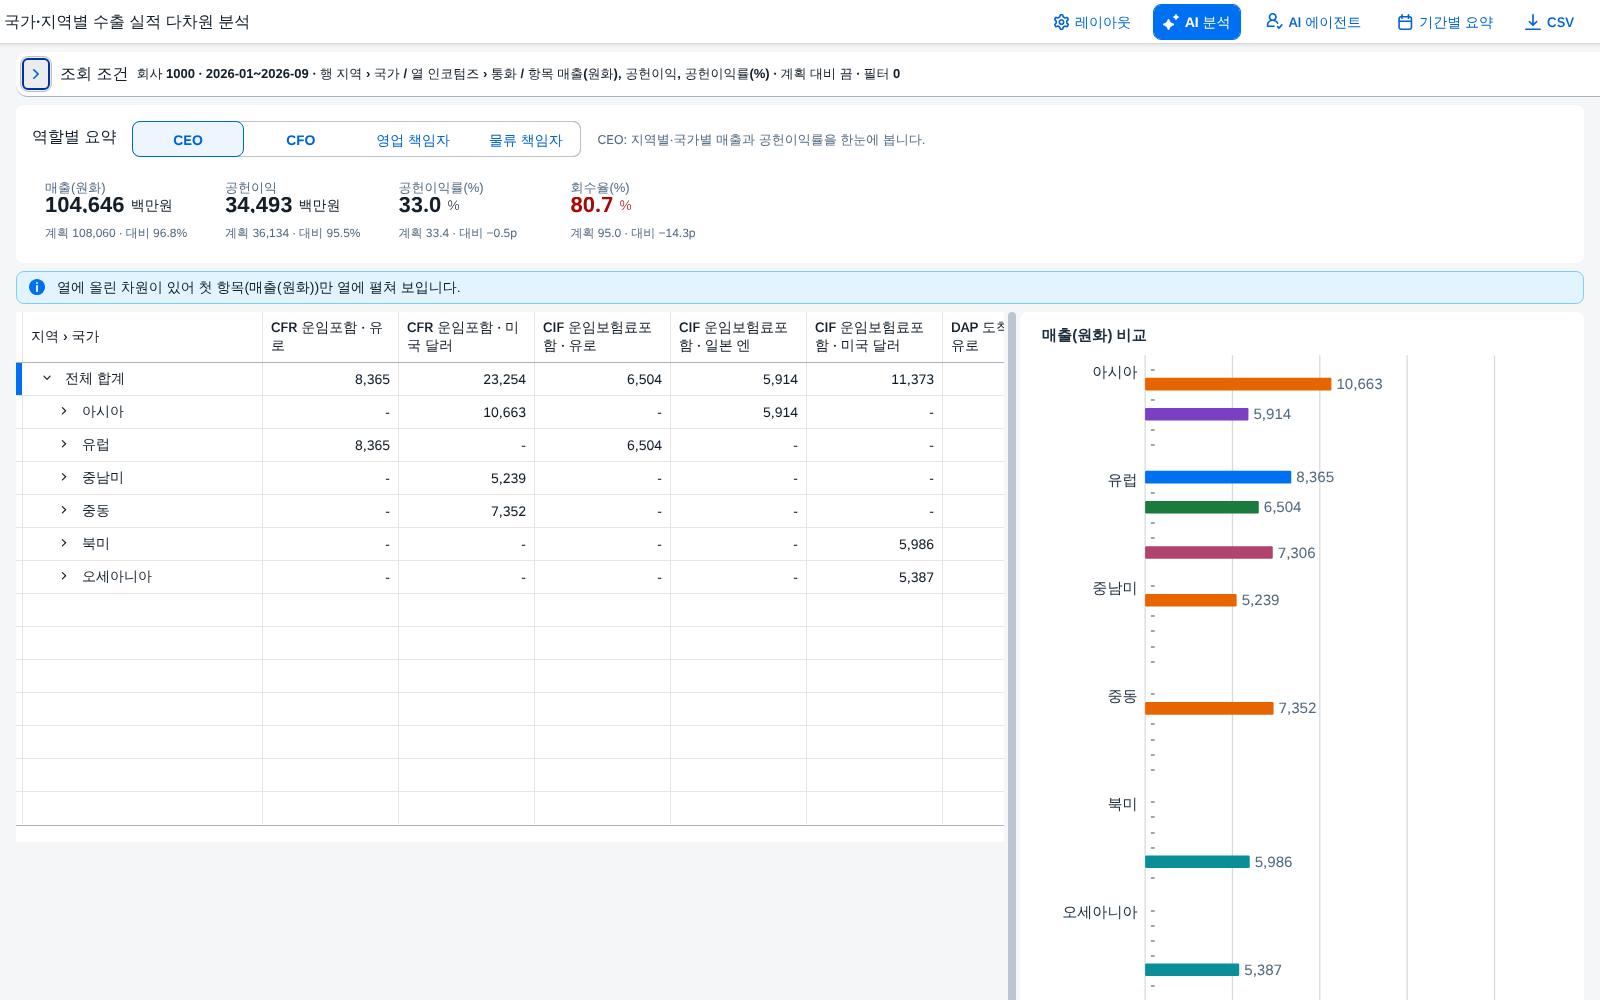Expand the 북미 region row
The height and width of the screenshot is (1000, 1600).
(64, 543)
